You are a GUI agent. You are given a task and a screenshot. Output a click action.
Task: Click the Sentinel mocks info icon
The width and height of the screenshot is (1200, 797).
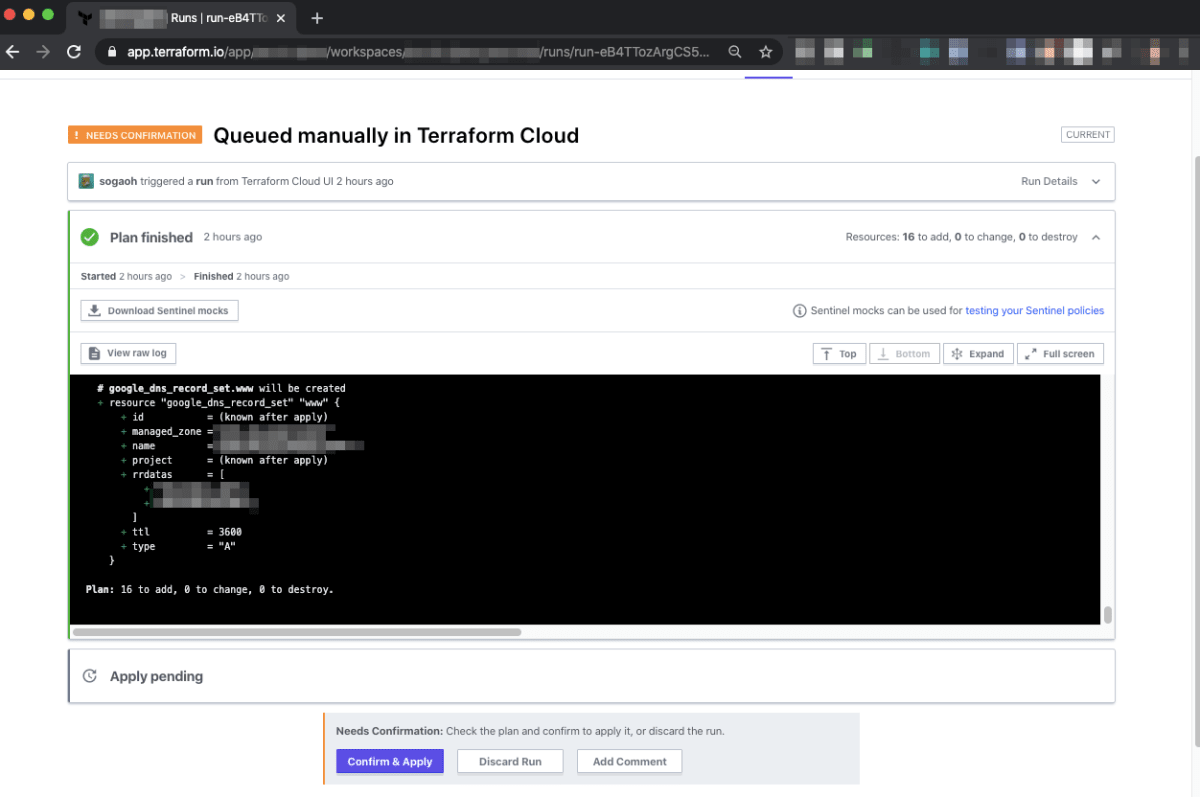pyautogui.click(x=799, y=311)
